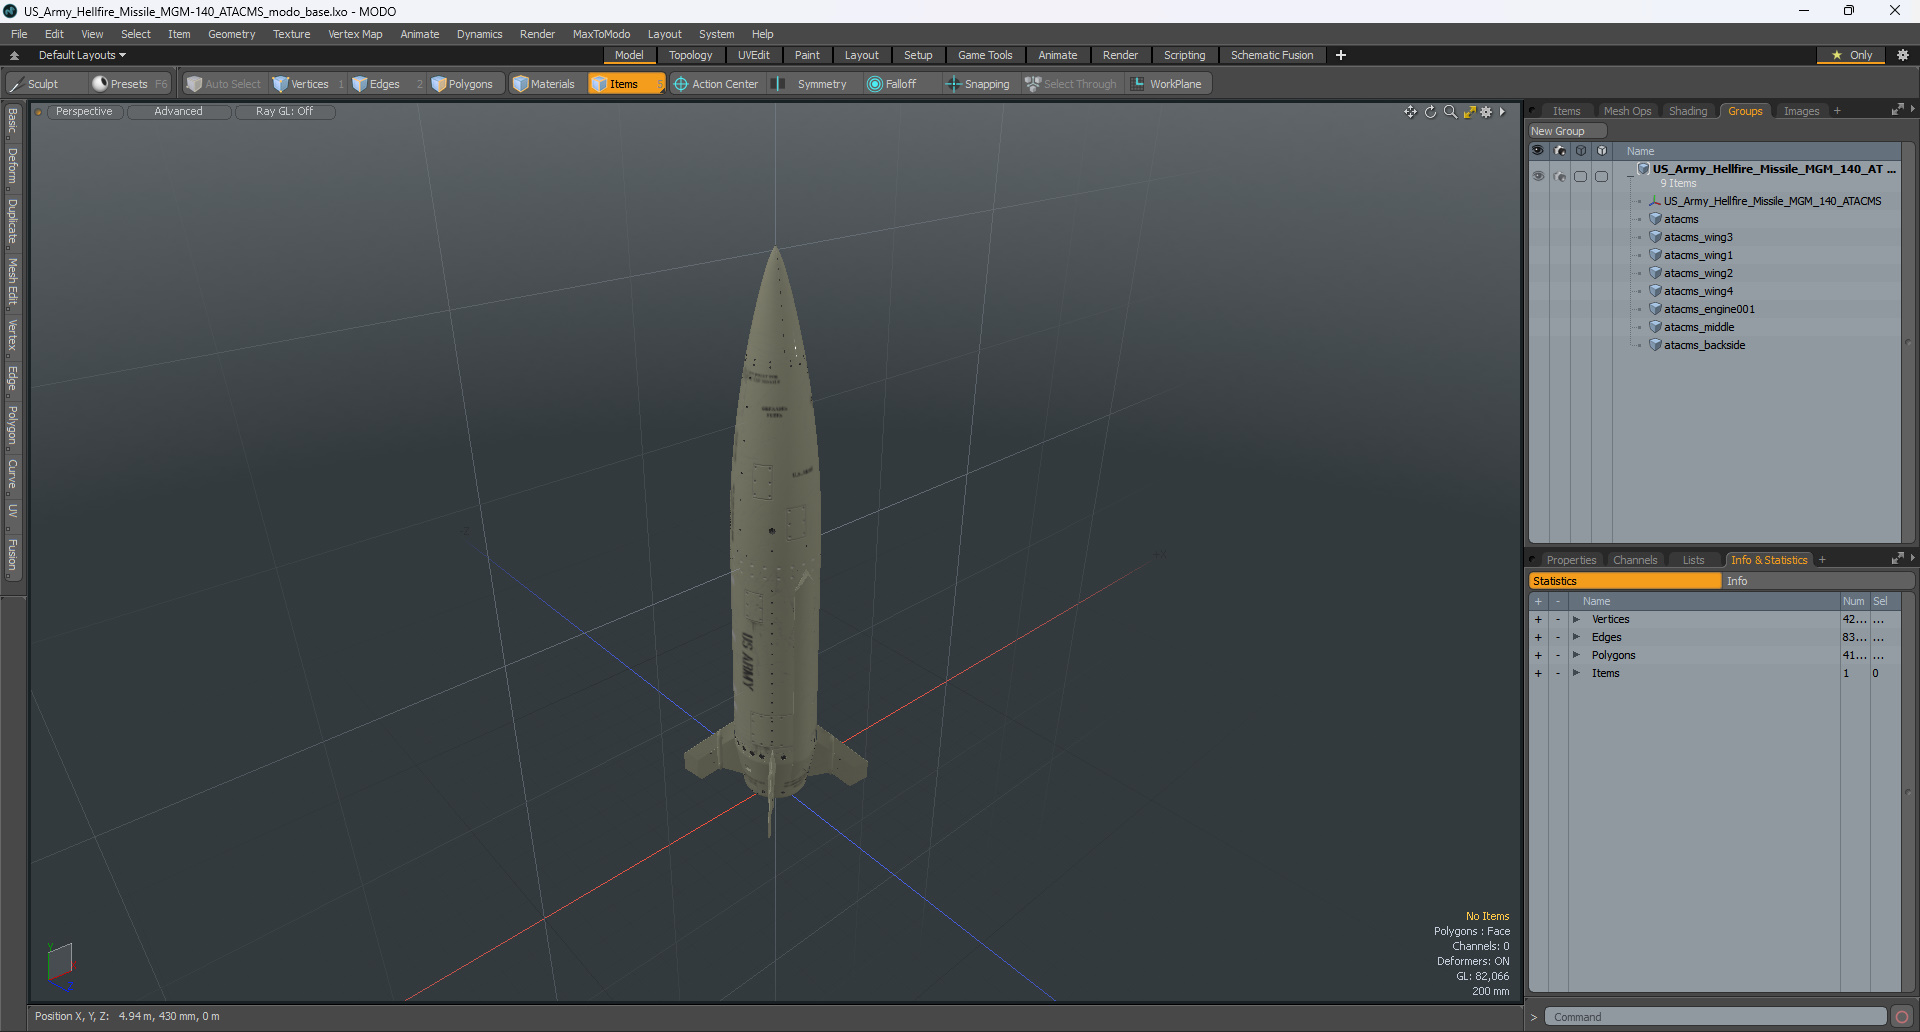Expand the Items statistics row
The height and width of the screenshot is (1032, 1920).
point(1576,674)
